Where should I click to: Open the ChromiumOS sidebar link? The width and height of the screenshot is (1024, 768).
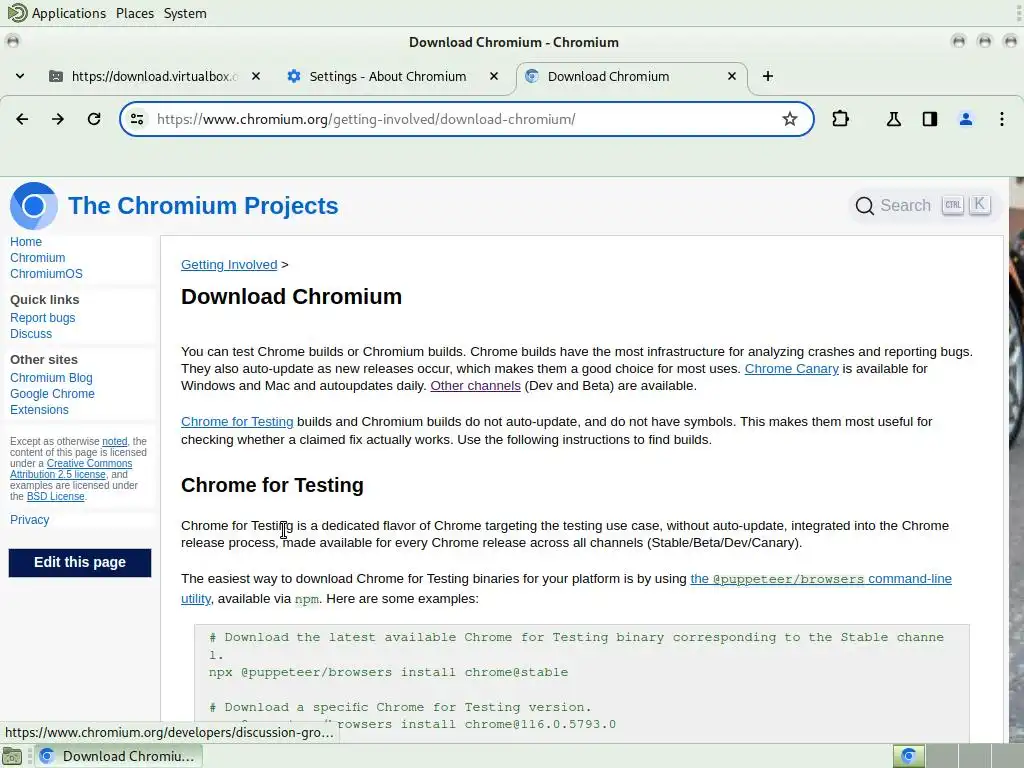click(46, 274)
